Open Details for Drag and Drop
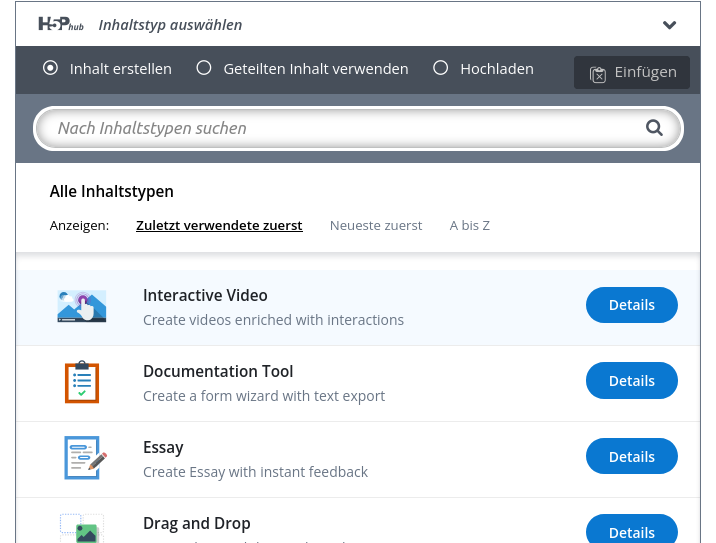This screenshot has width=716, height=543. [631, 529]
